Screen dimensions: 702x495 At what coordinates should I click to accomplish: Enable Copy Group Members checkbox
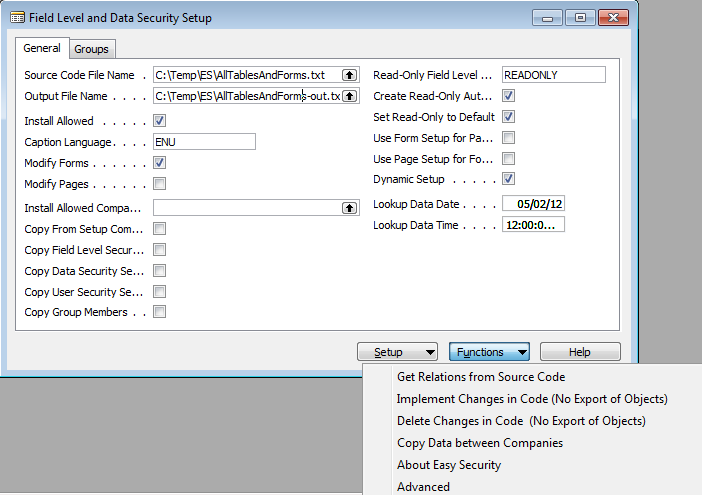[x=159, y=312]
